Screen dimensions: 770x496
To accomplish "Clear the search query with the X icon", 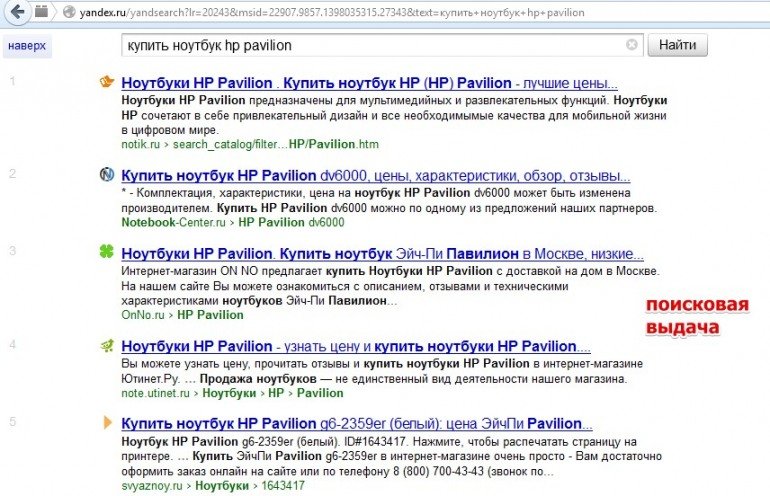I will pyautogui.click(x=632, y=46).
